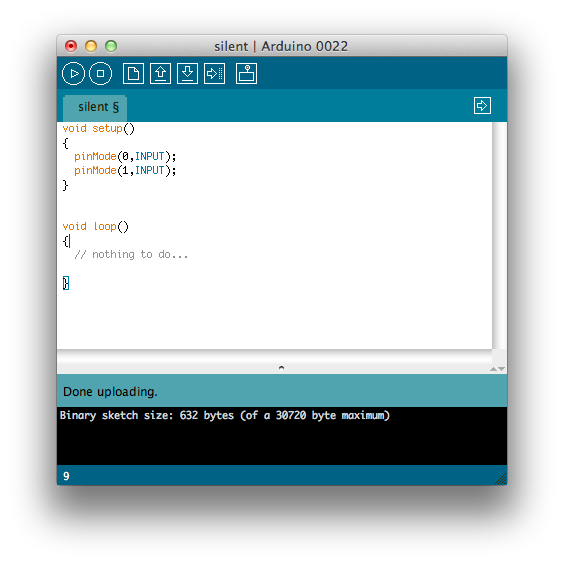The image size is (564, 564).
Task: Place the cursor on the "nothing to do" comment
Action: click(x=131, y=255)
